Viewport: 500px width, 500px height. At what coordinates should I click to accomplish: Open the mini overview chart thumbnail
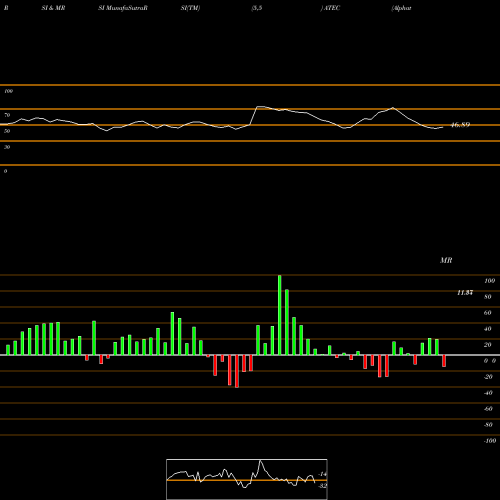(247, 479)
